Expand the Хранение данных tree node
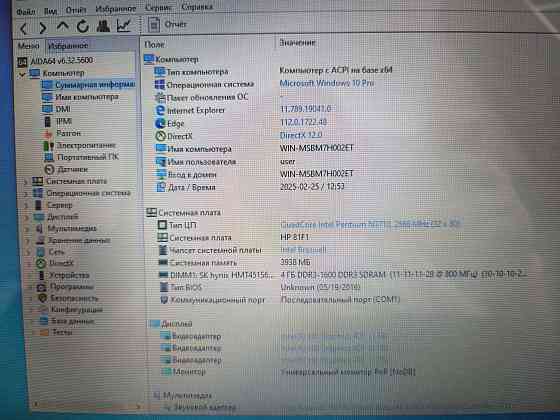Viewport: 560px width, 420px height. [x=28, y=241]
